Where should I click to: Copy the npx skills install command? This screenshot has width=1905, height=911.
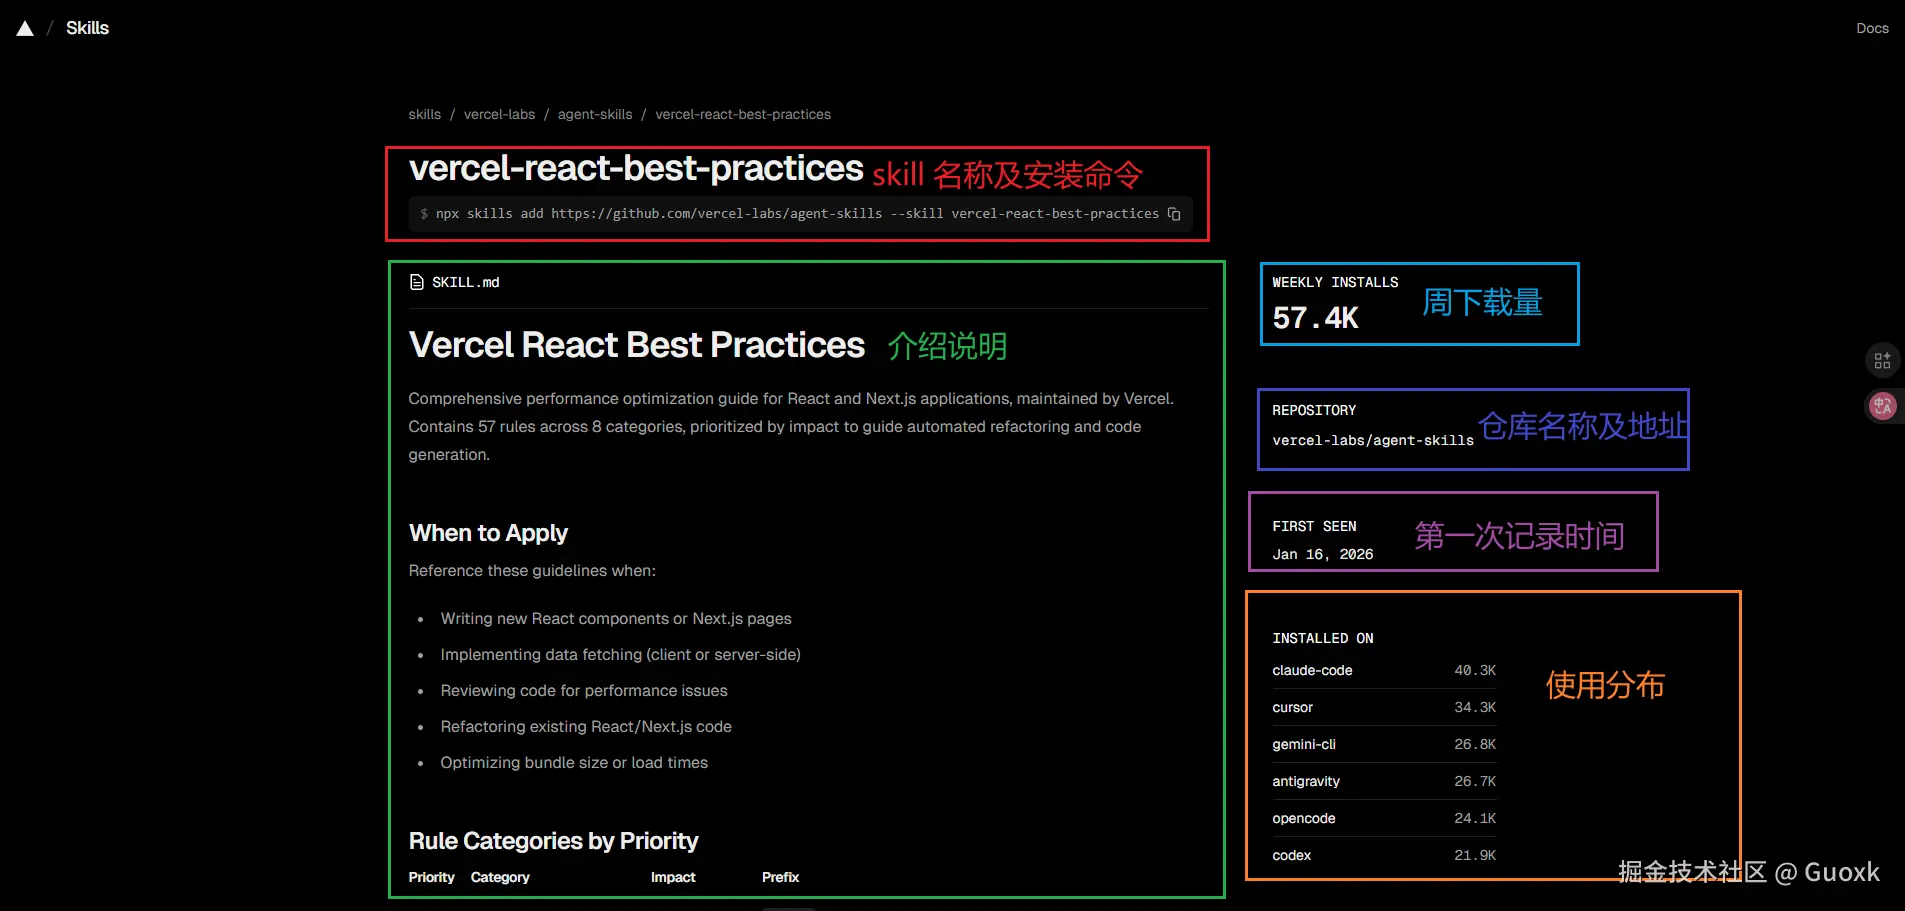tap(1174, 214)
